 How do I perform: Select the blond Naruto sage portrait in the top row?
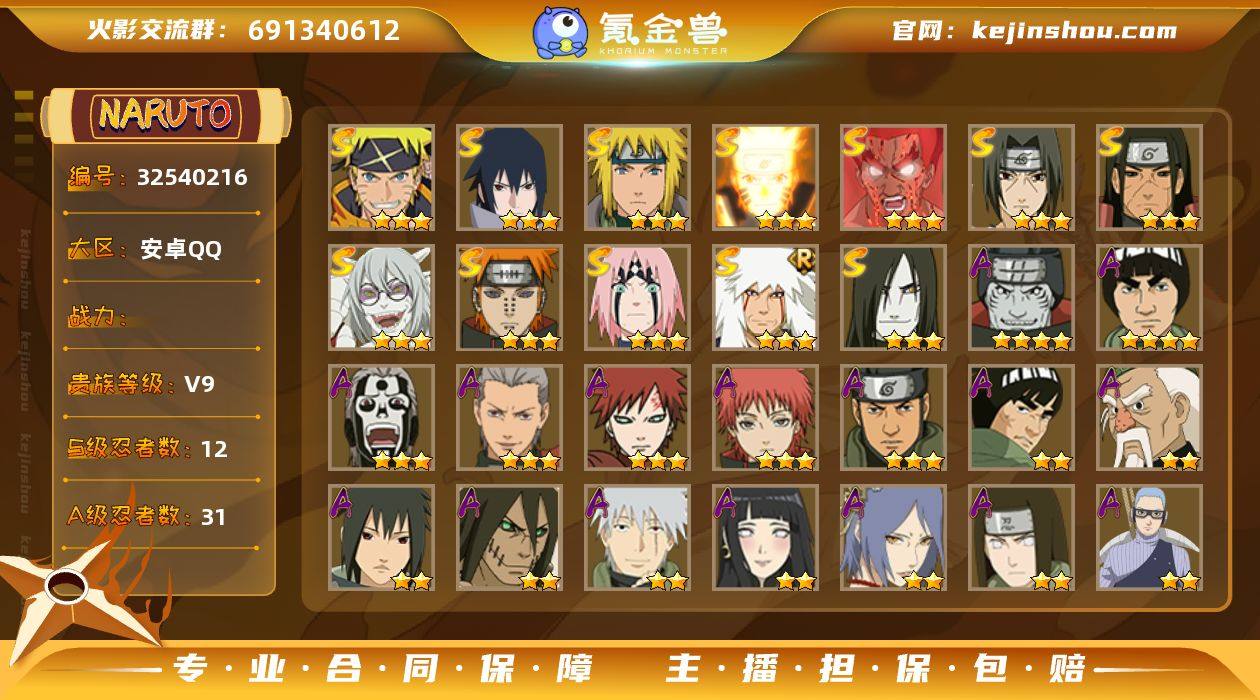381,178
